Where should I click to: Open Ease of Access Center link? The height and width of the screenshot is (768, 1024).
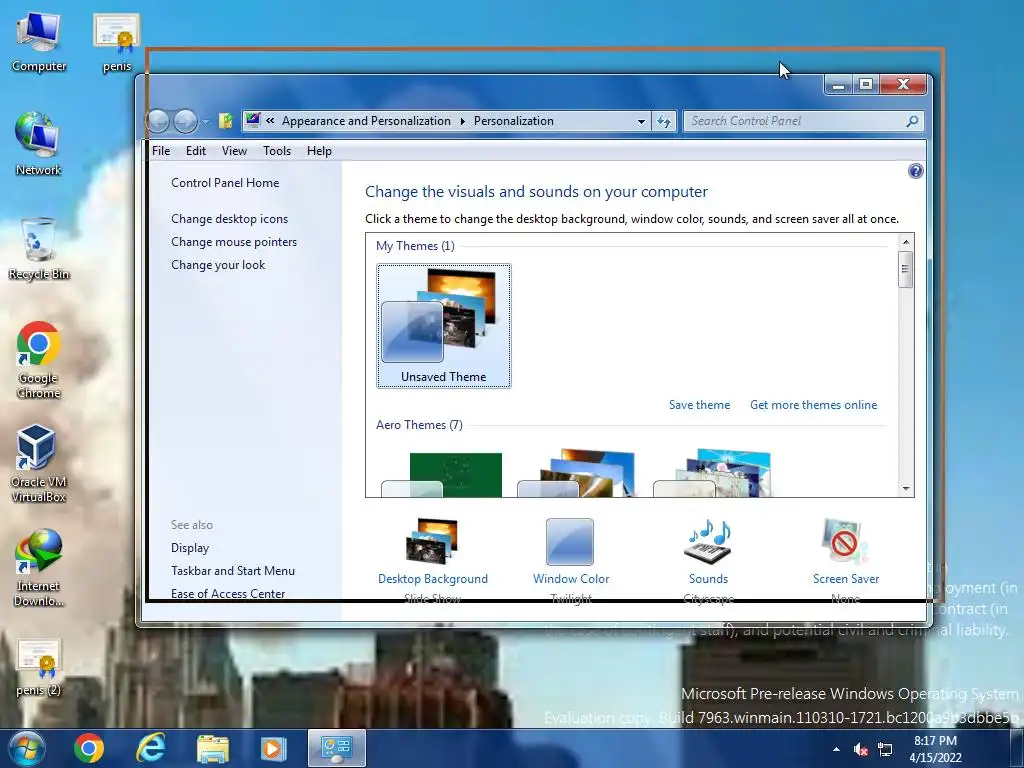(228, 594)
